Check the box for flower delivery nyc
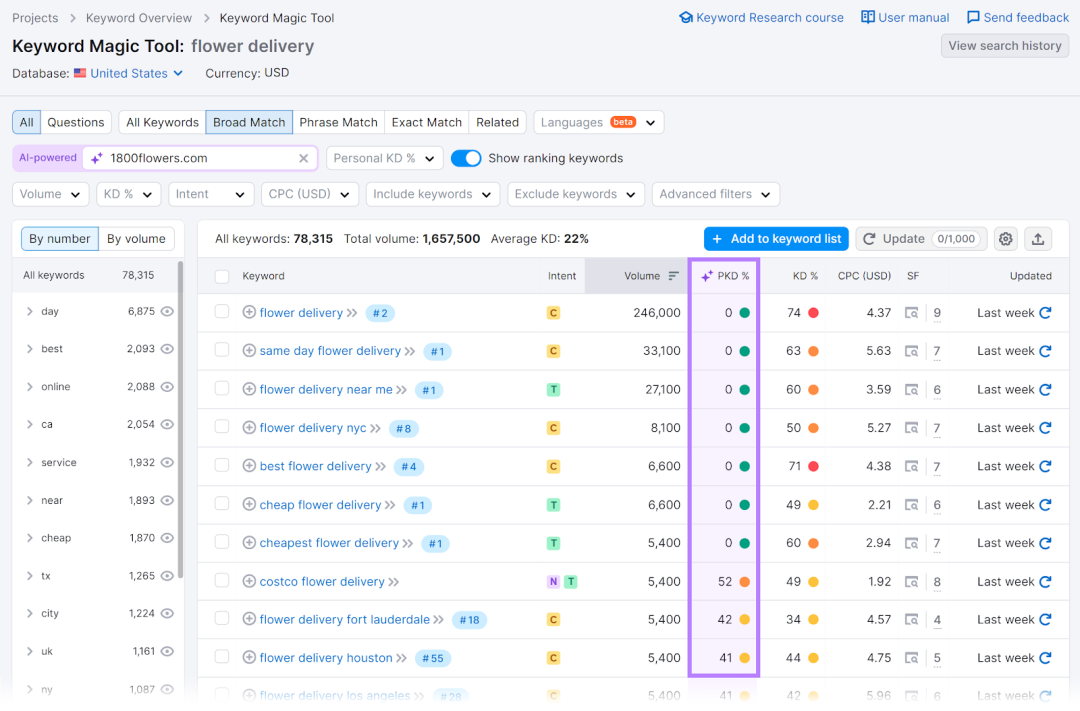The width and height of the screenshot is (1080, 711). (222, 427)
